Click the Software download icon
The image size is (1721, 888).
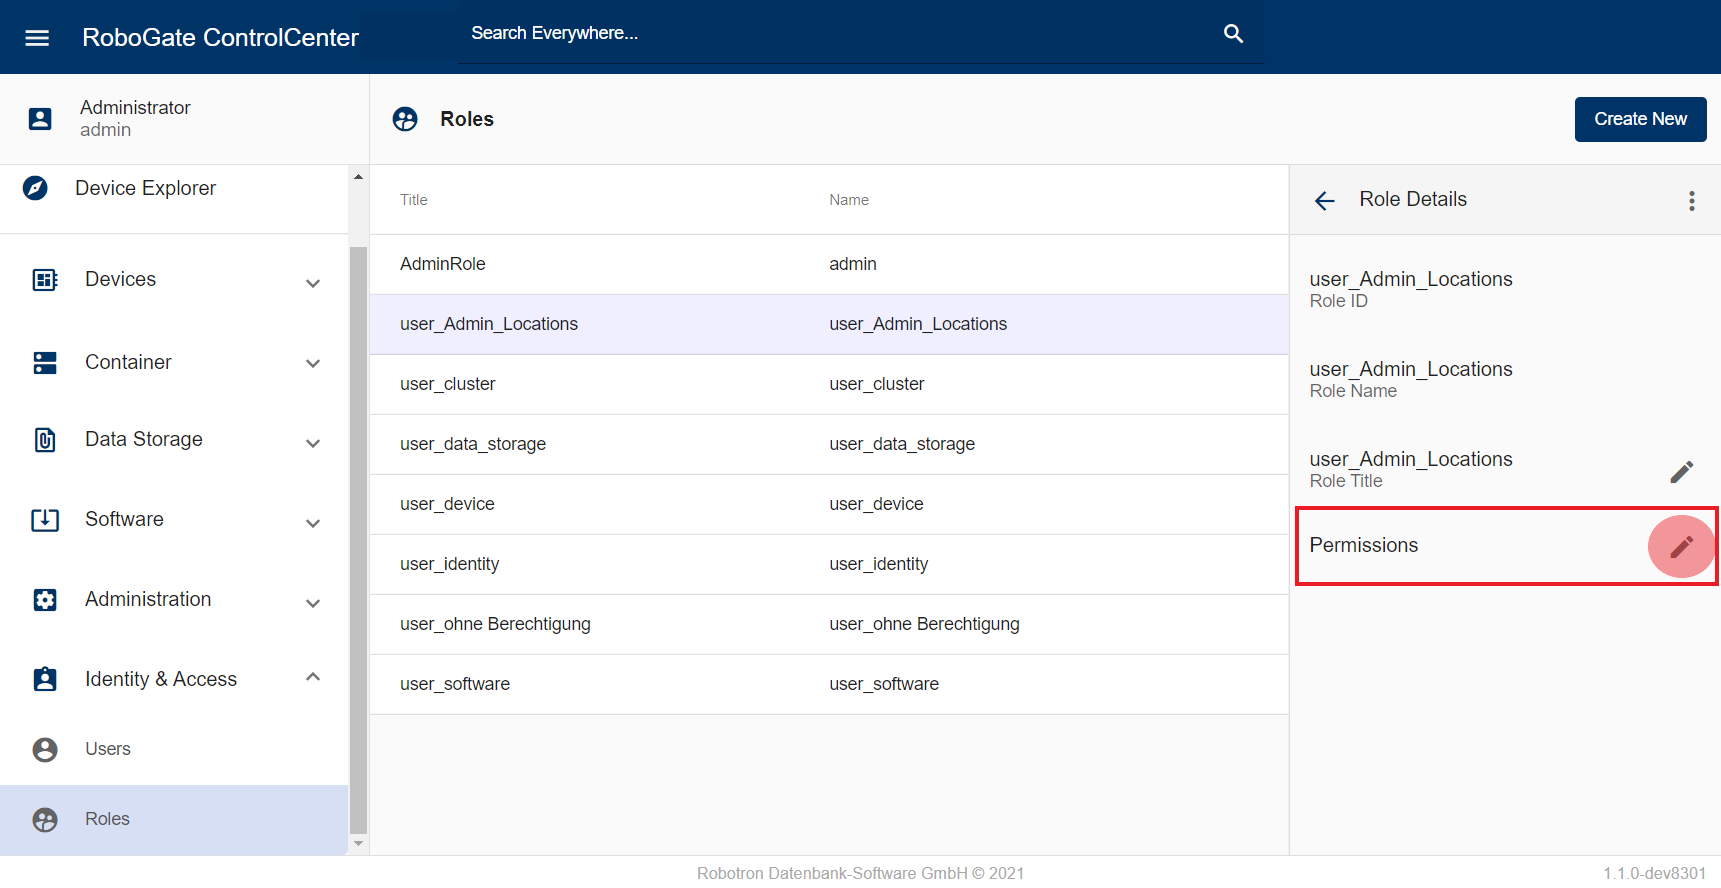click(45, 519)
